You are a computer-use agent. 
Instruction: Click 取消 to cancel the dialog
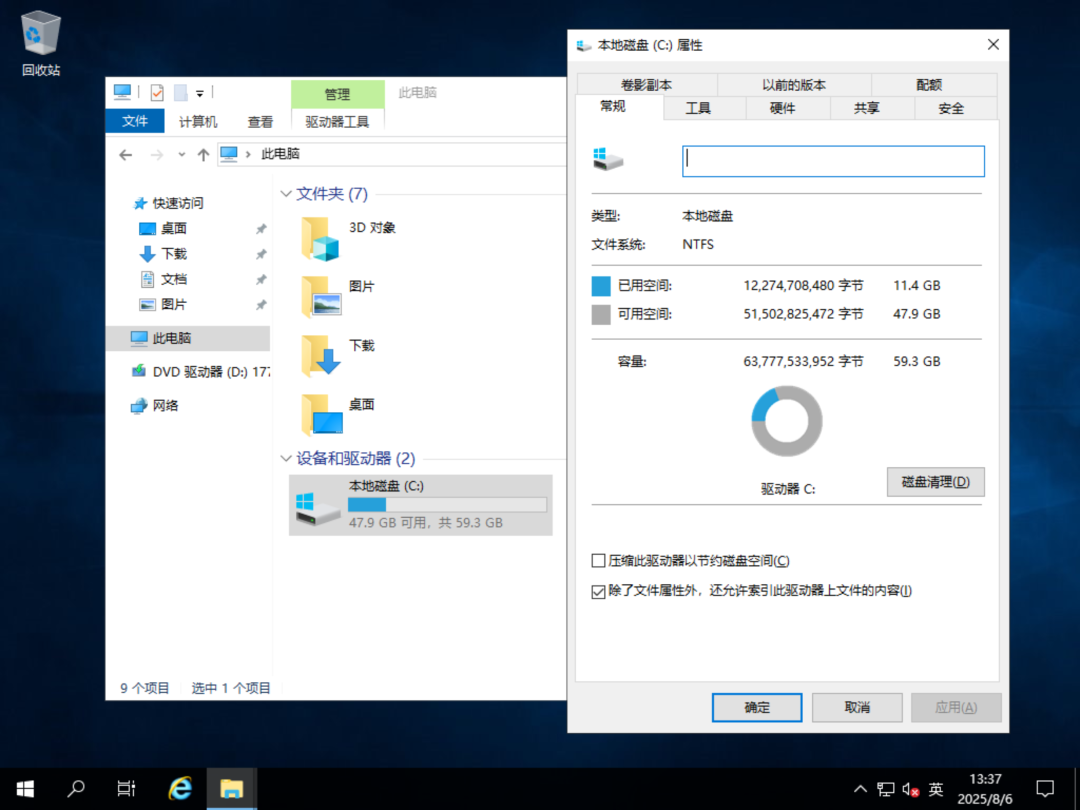(856, 707)
